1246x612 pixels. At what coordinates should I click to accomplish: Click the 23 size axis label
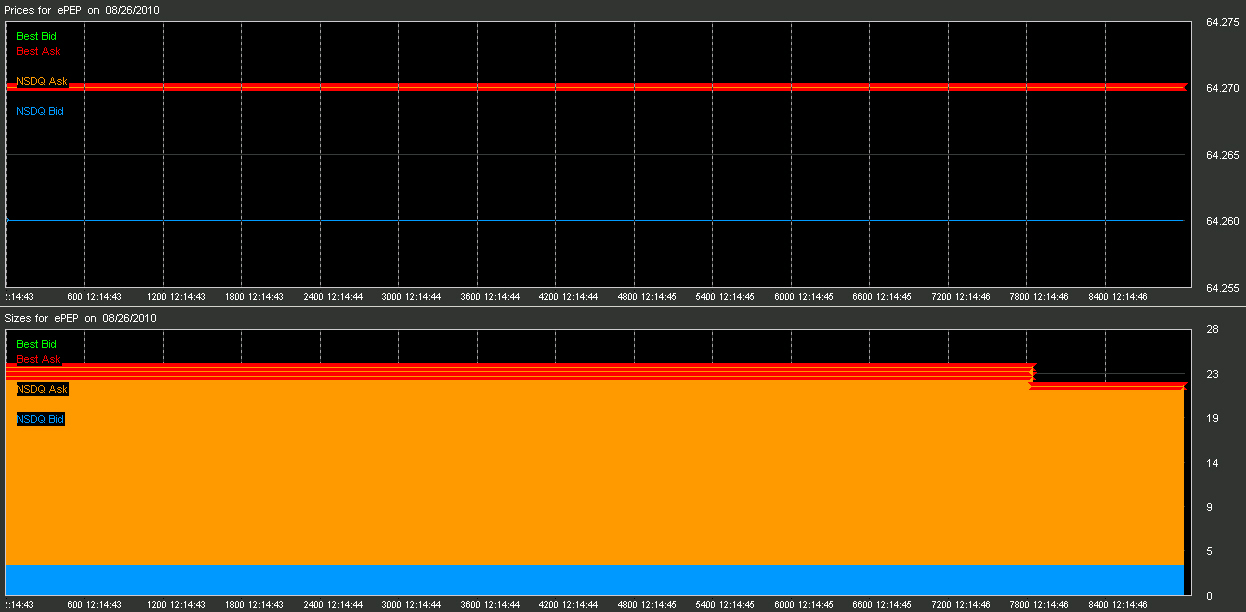1212,374
